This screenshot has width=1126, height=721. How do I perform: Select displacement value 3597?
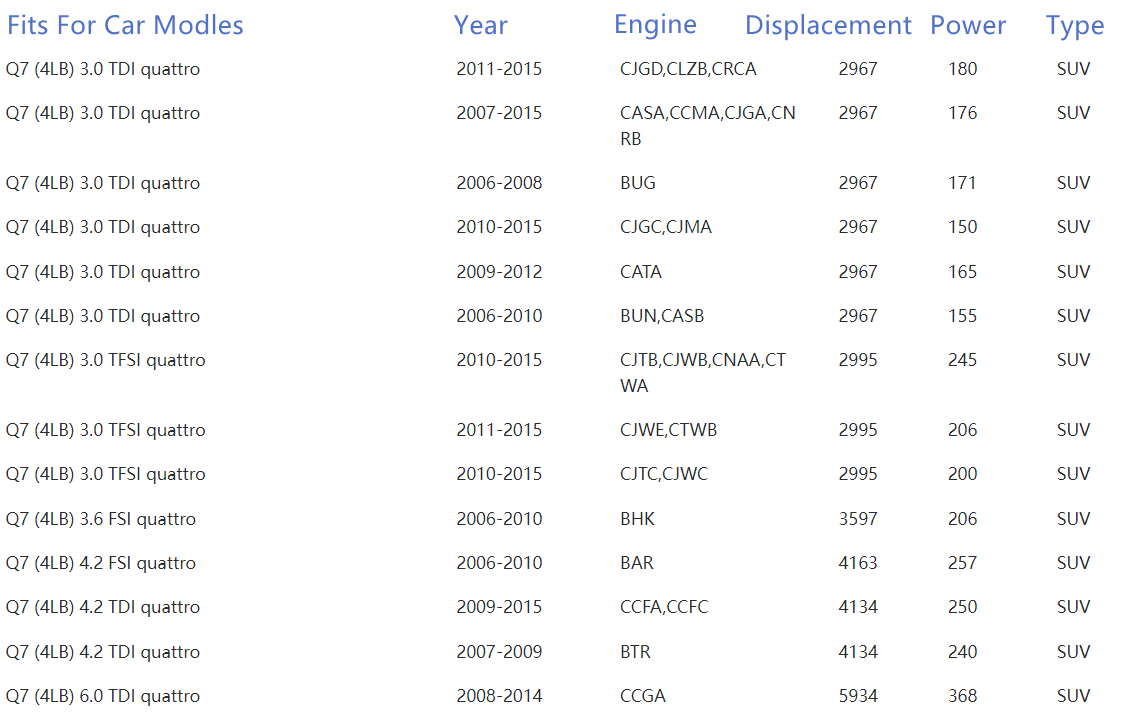tap(858, 519)
